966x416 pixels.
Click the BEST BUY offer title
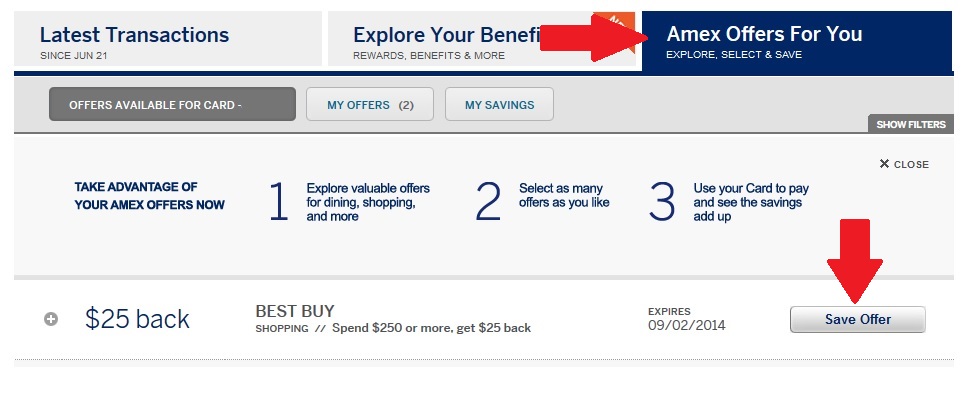tap(295, 311)
